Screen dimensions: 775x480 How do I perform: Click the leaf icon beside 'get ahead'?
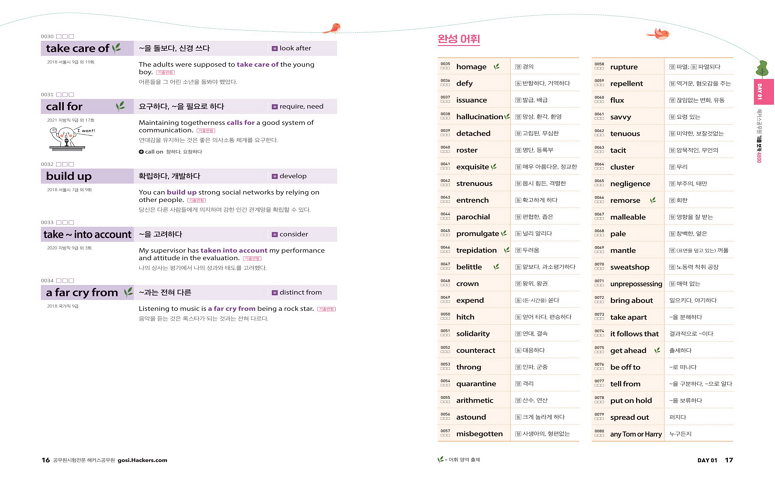(657, 350)
